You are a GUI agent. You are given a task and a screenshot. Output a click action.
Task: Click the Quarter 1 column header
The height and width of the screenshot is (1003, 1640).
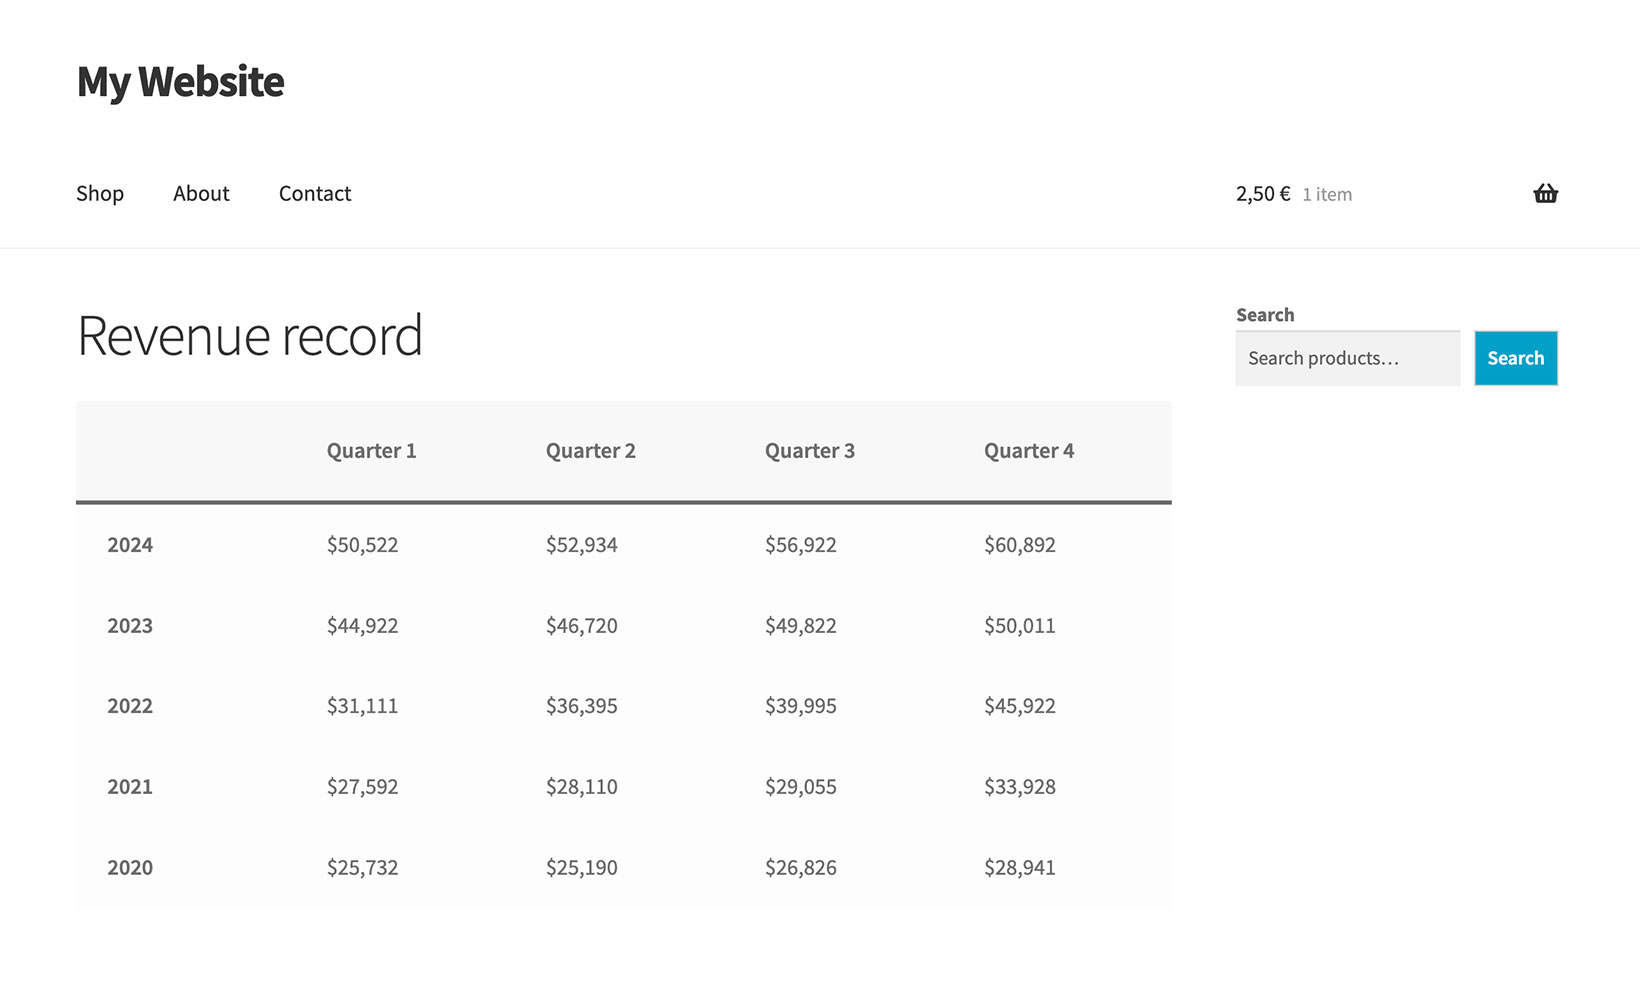[x=371, y=451]
